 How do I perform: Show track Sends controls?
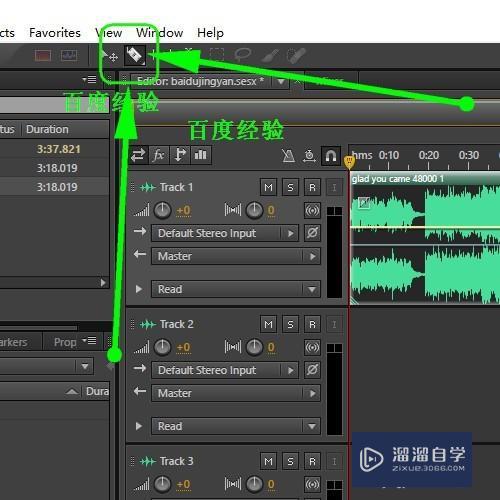[x=180, y=155]
